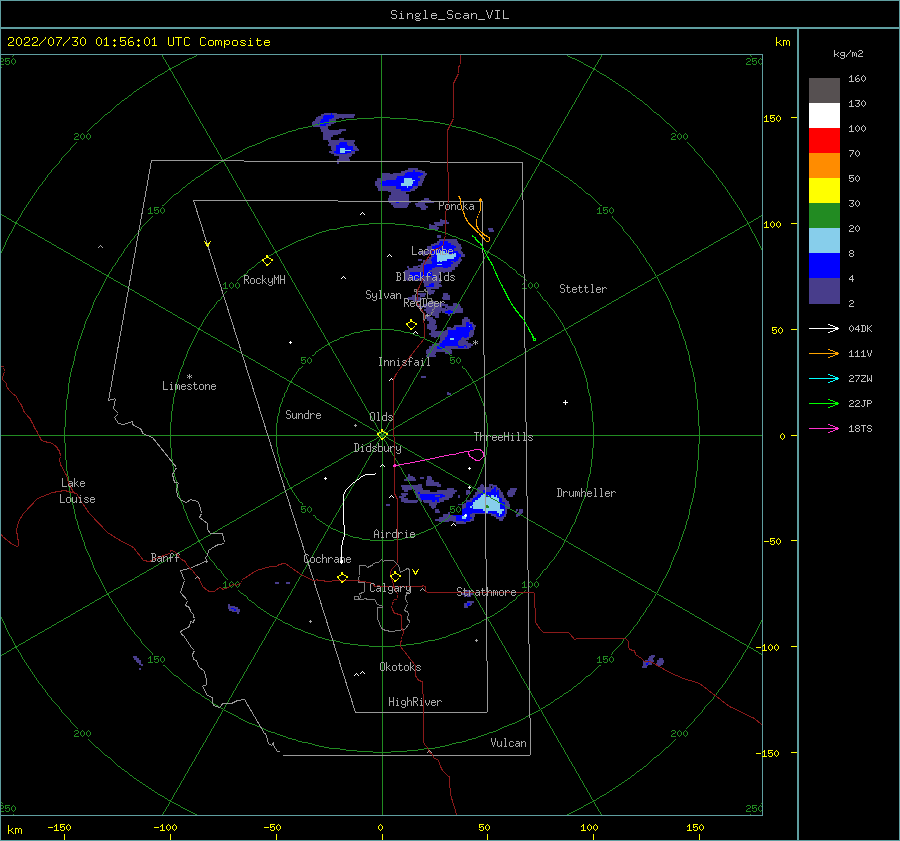Click the purple 2-4 legend color block
Viewport: 900px width, 841px height.
click(824, 291)
